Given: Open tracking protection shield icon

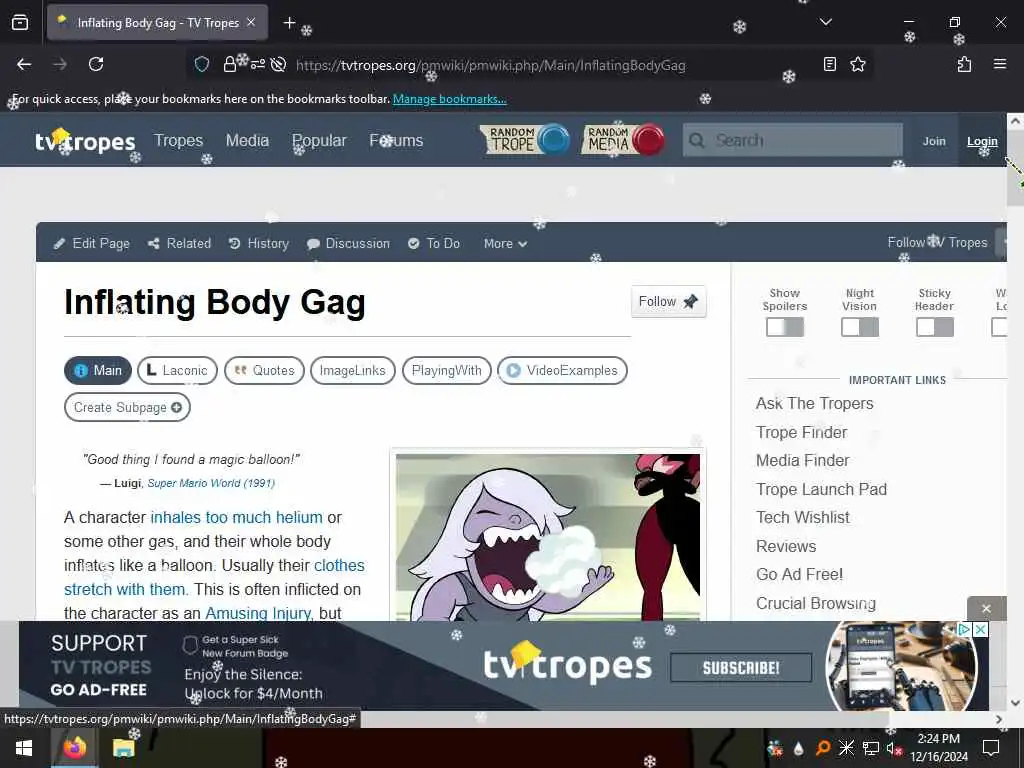Looking at the screenshot, I should [x=202, y=64].
